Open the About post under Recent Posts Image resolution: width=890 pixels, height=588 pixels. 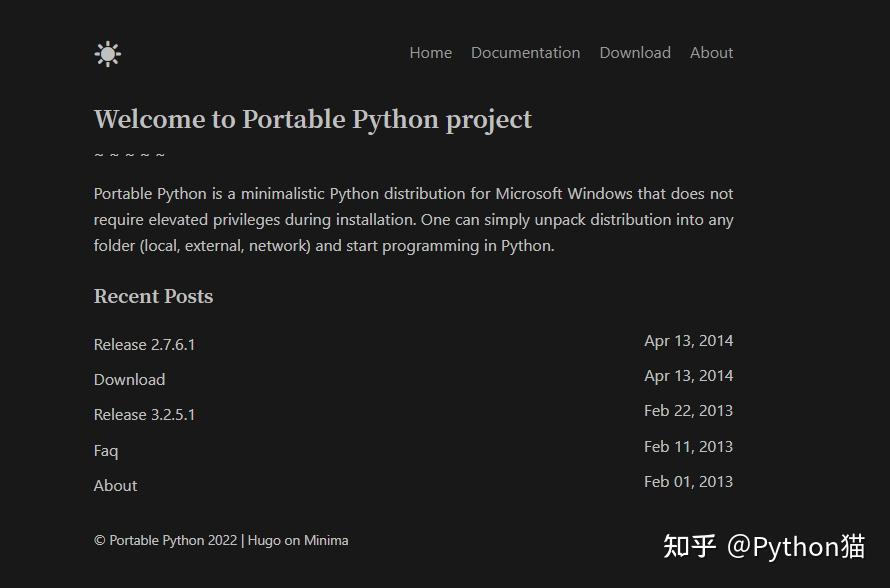(115, 485)
